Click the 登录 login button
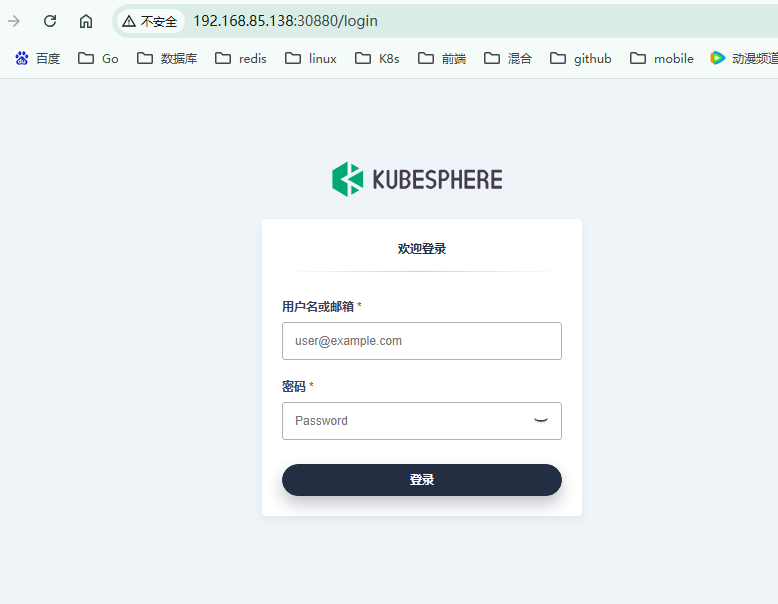778x604 pixels. [x=422, y=480]
